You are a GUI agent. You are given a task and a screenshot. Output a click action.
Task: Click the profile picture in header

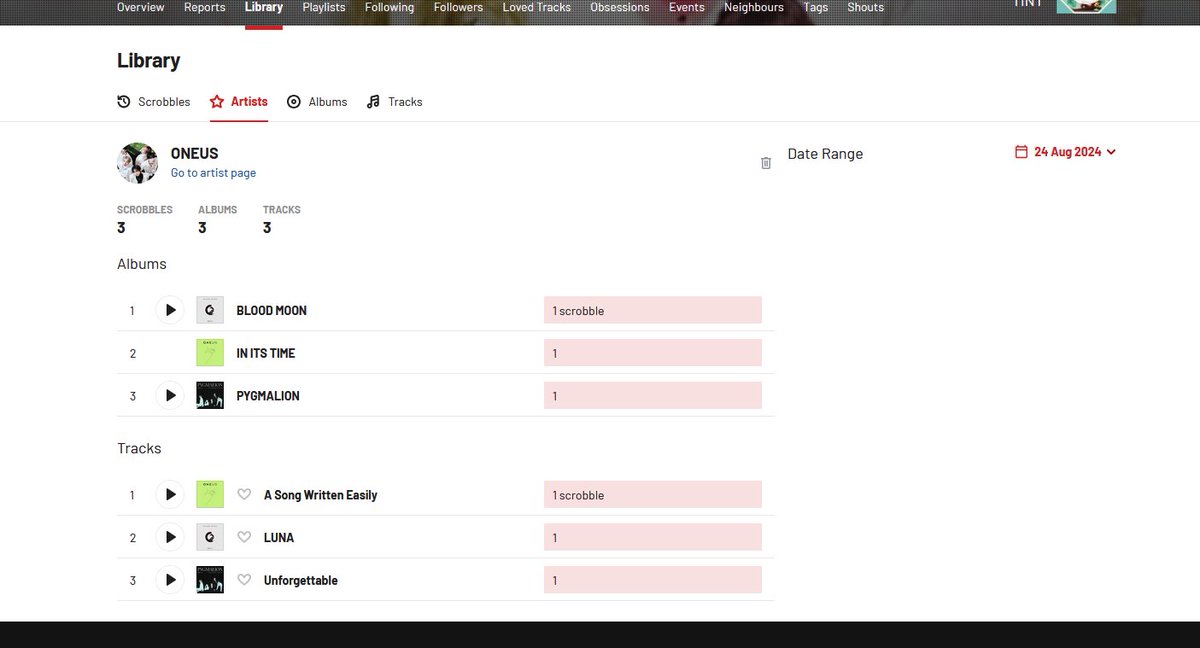(x=1086, y=6)
